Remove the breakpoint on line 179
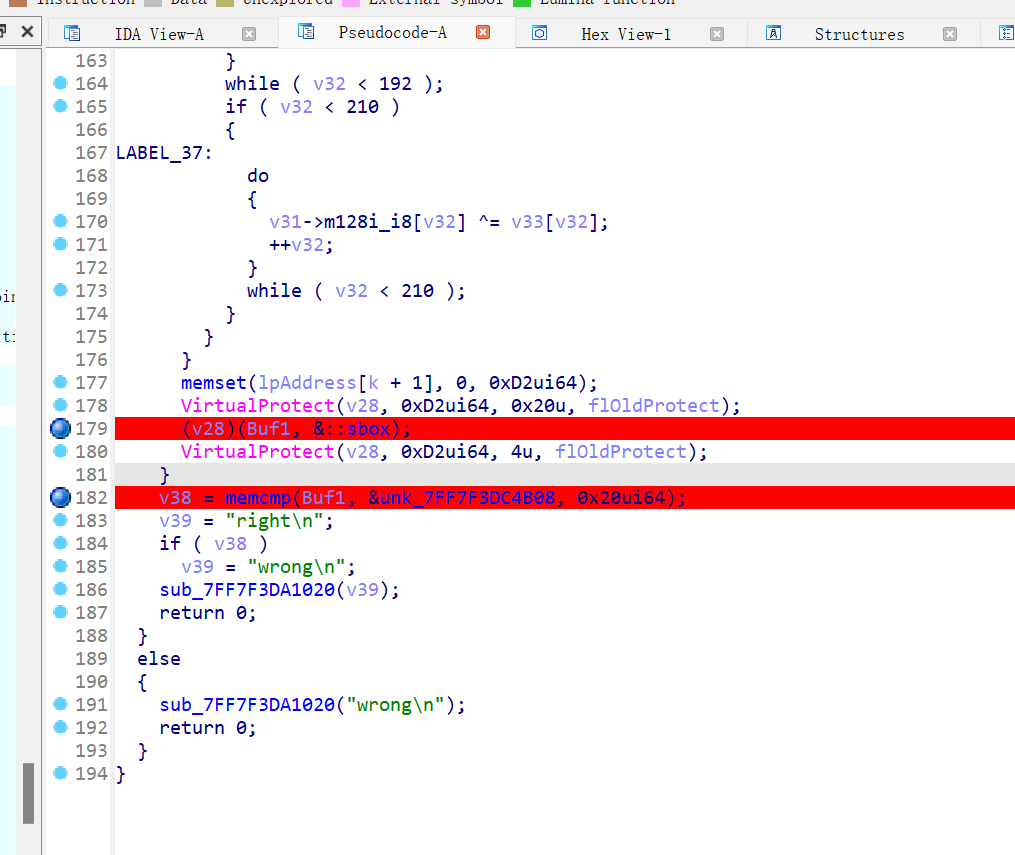 point(61,429)
